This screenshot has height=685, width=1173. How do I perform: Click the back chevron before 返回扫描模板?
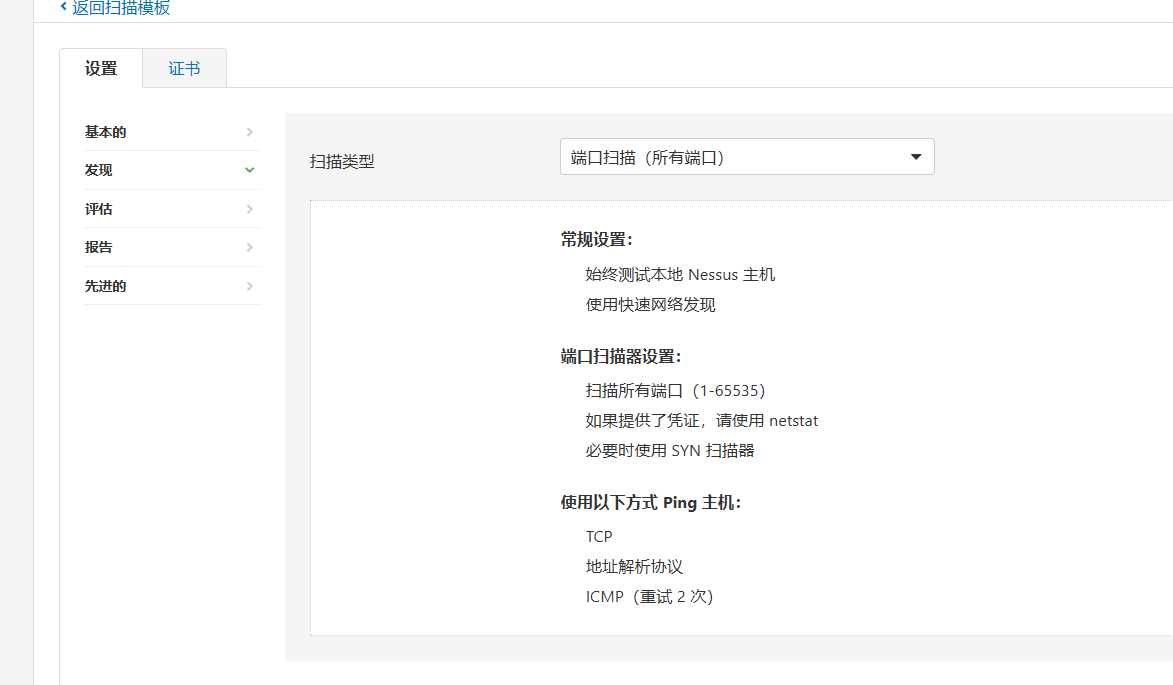tap(64, 7)
